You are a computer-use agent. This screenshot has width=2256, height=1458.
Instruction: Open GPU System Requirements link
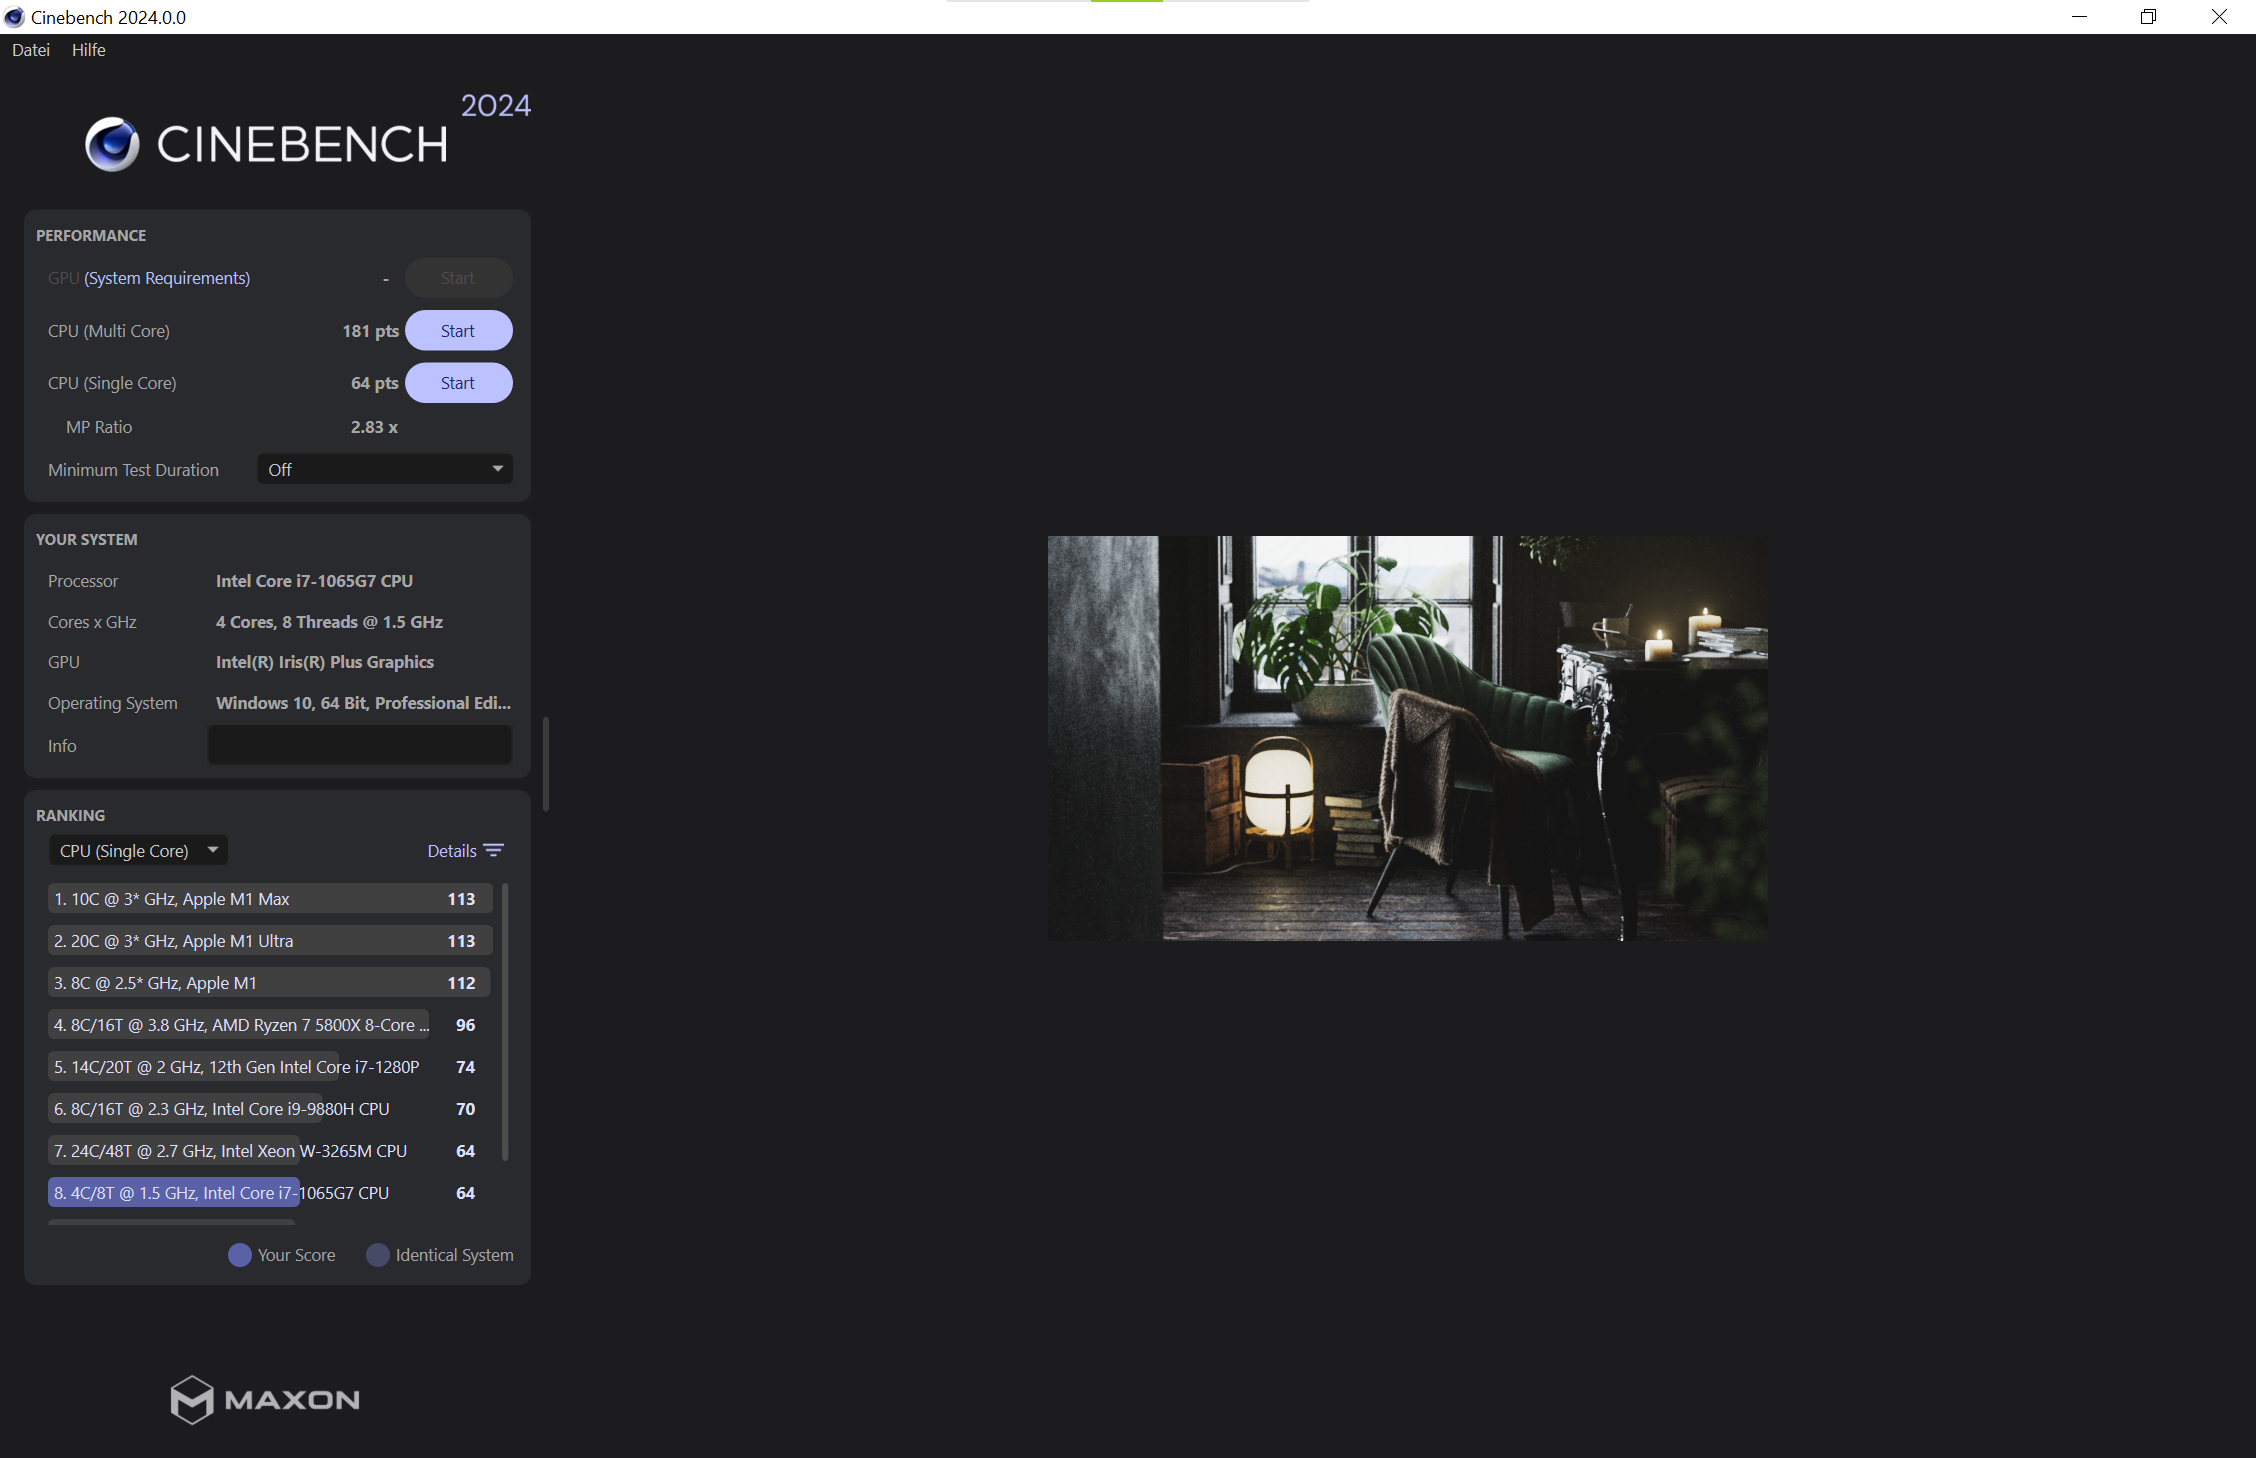(167, 278)
